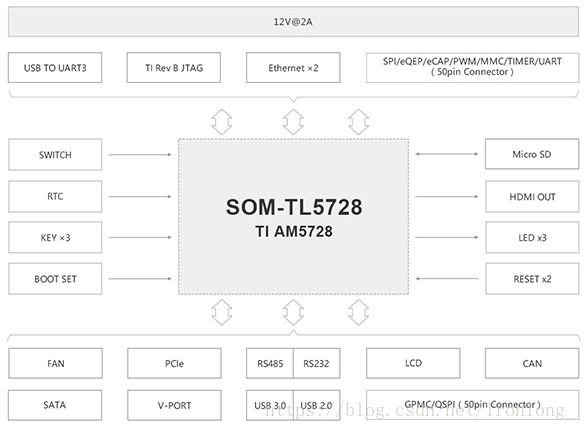The height and width of the screenshot is (430, 586).
Task: Select the LCD block
Action: [413, 364]
